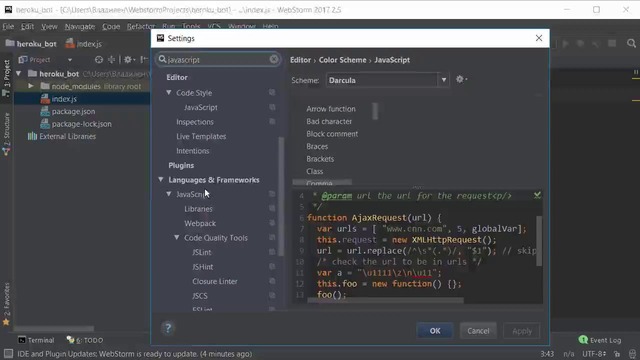The image size is (640, 360).
Task: Switch to the 2: Favorites side tab
Action: tap(6, 304)
